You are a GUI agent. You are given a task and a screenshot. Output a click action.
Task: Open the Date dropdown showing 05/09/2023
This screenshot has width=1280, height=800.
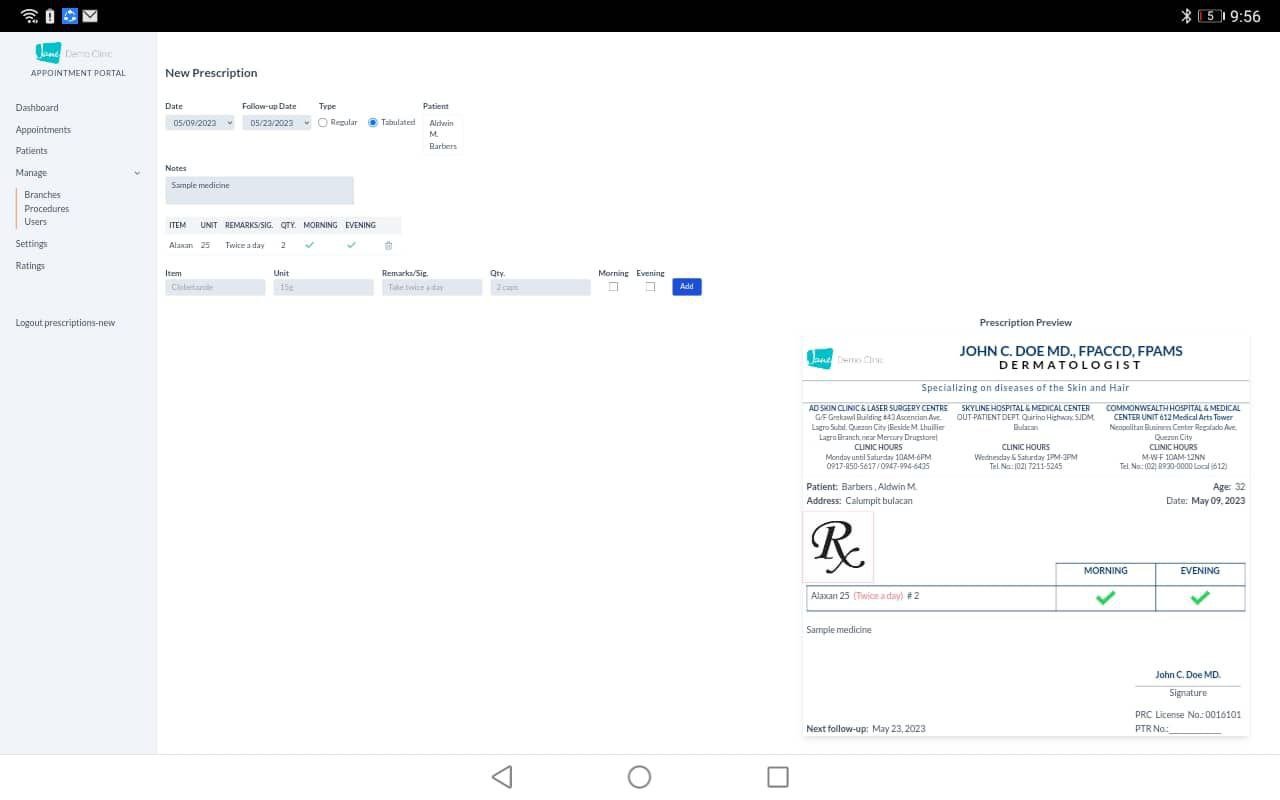tap(200, 123)
